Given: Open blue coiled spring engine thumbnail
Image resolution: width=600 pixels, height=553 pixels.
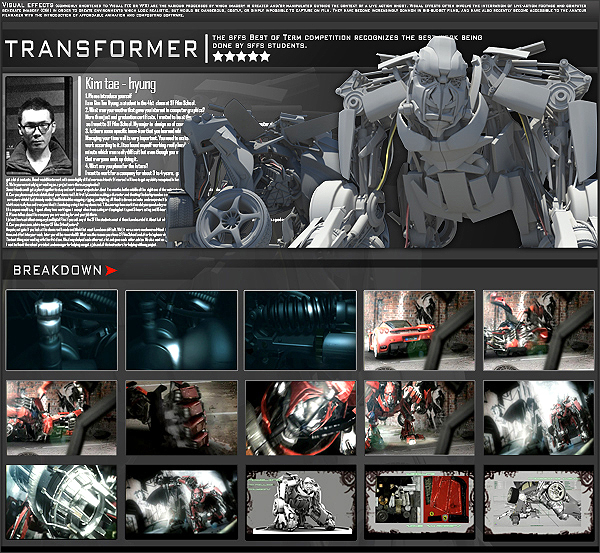Looking at the screenshot, I should (300, 330).
